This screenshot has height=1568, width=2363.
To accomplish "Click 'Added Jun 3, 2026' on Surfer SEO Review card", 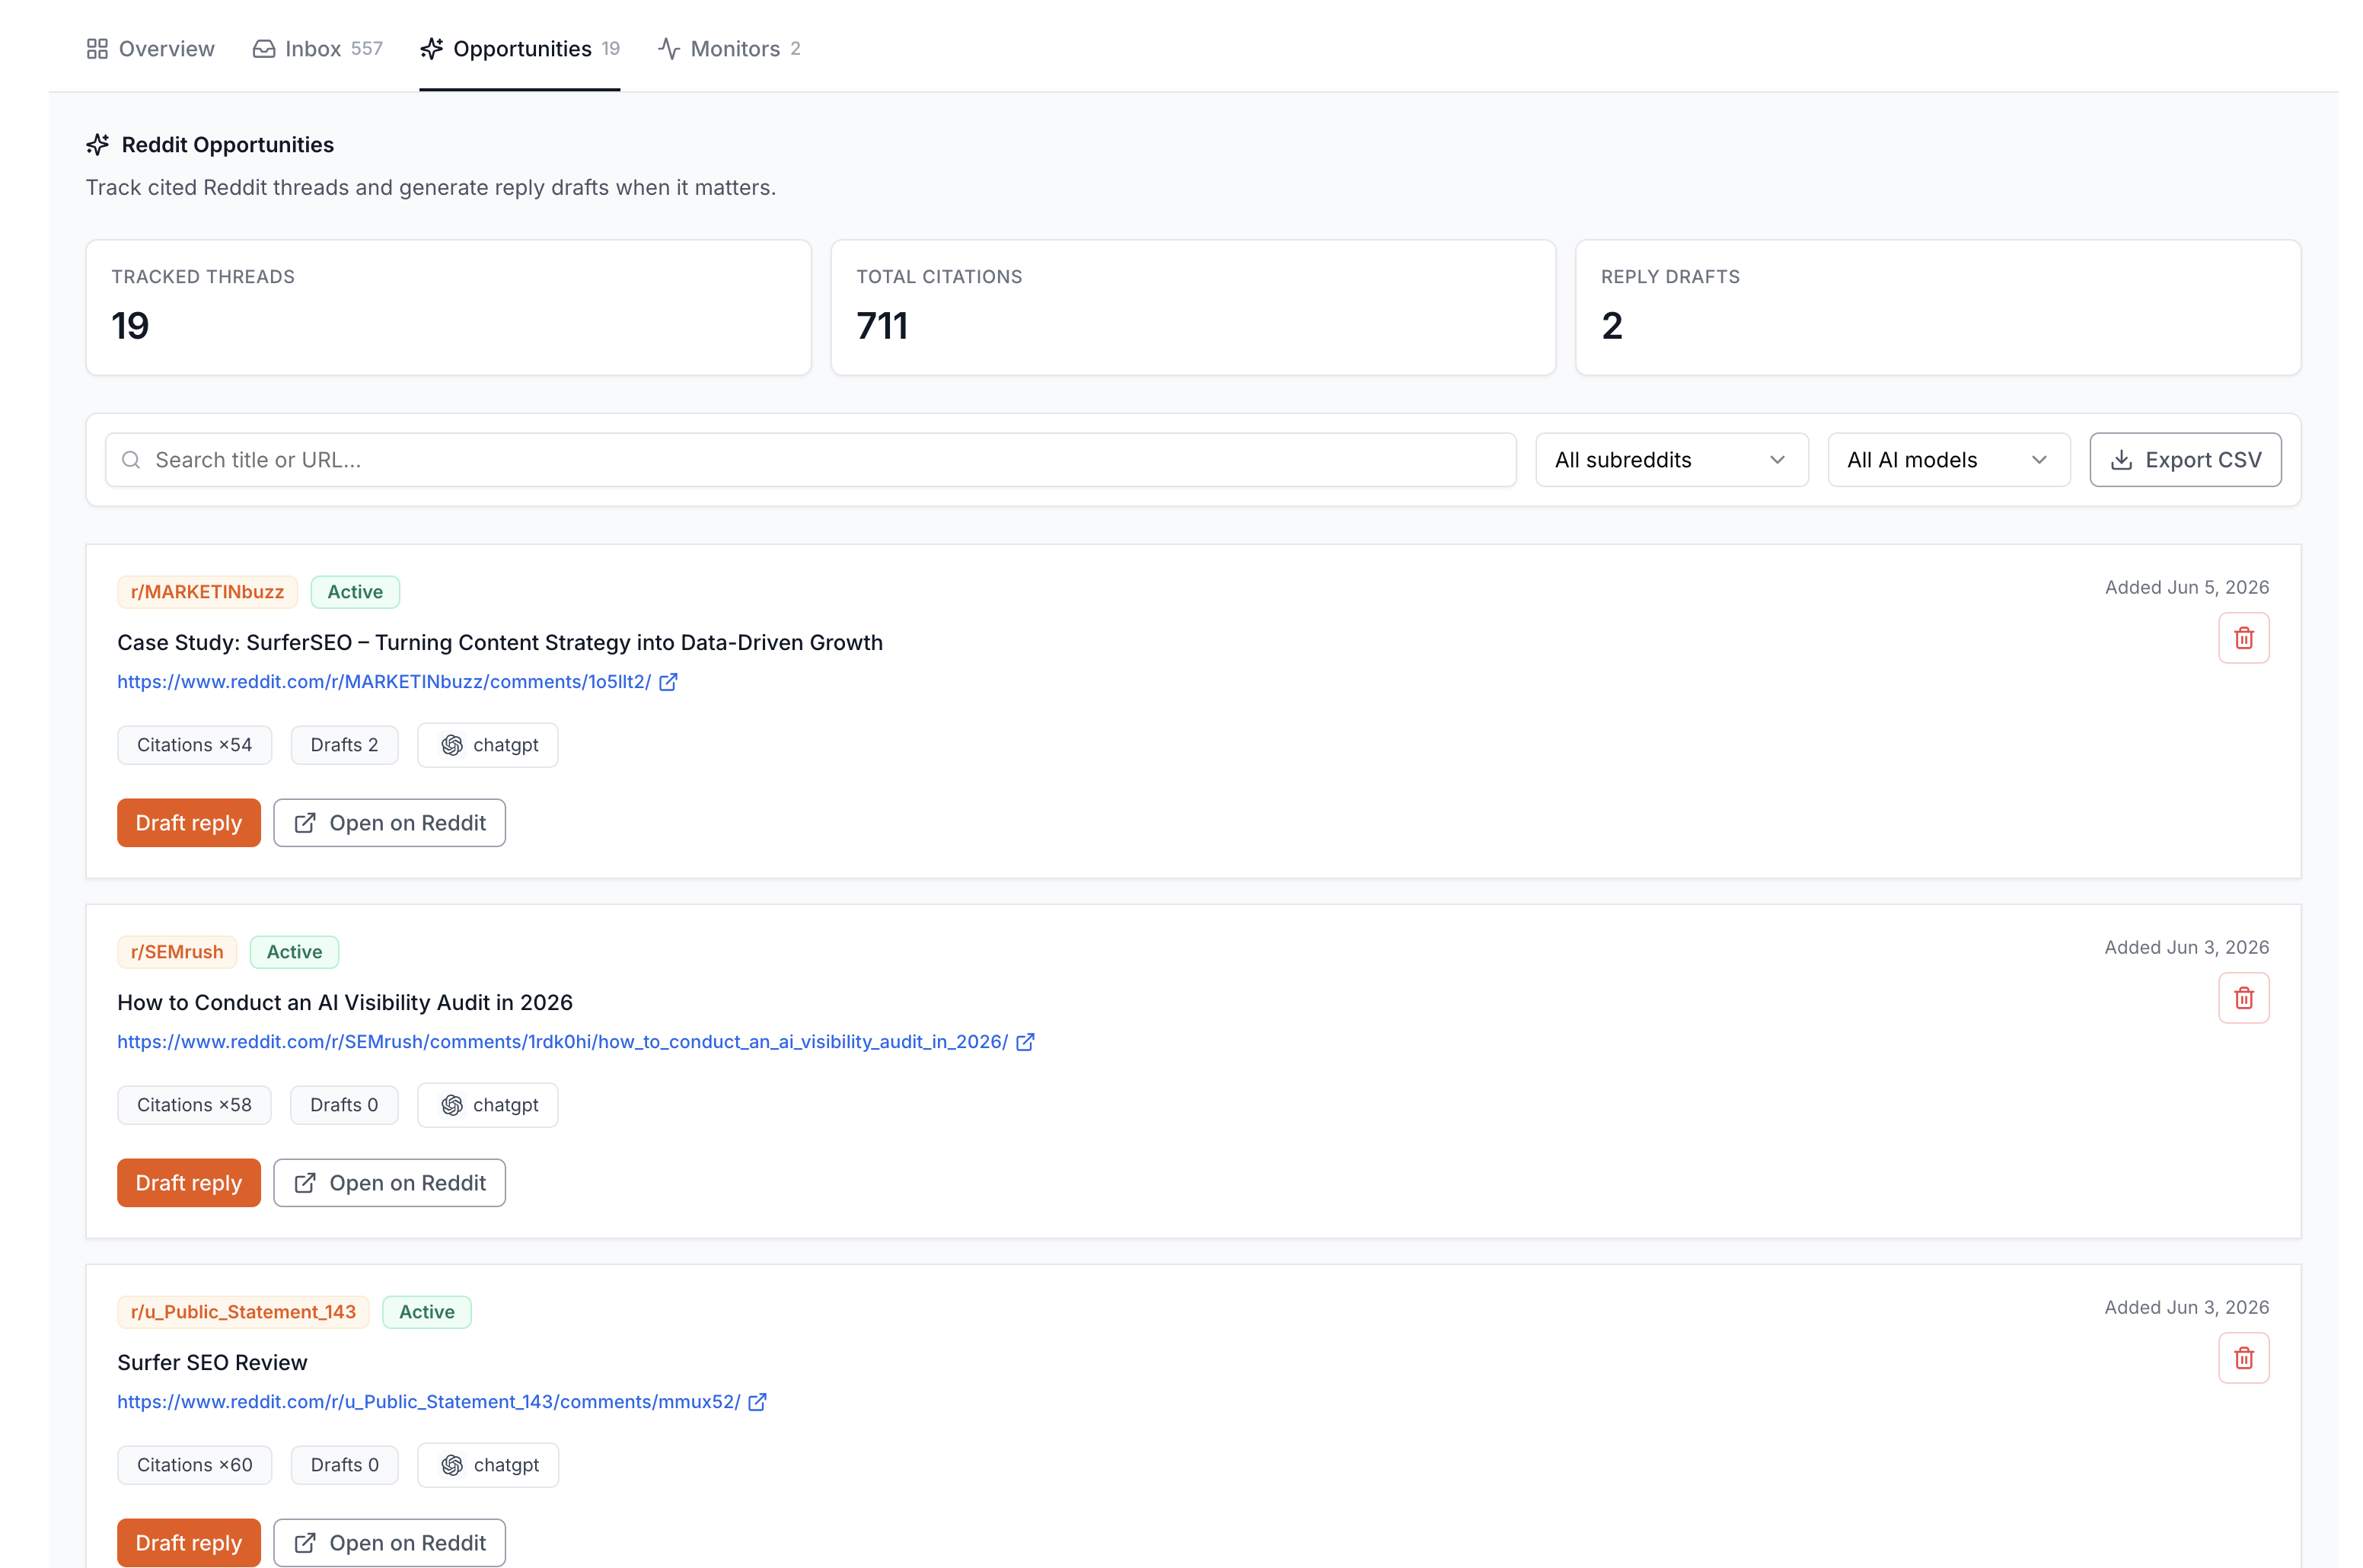I will pyautogui.click(x=2186, y=1308).
